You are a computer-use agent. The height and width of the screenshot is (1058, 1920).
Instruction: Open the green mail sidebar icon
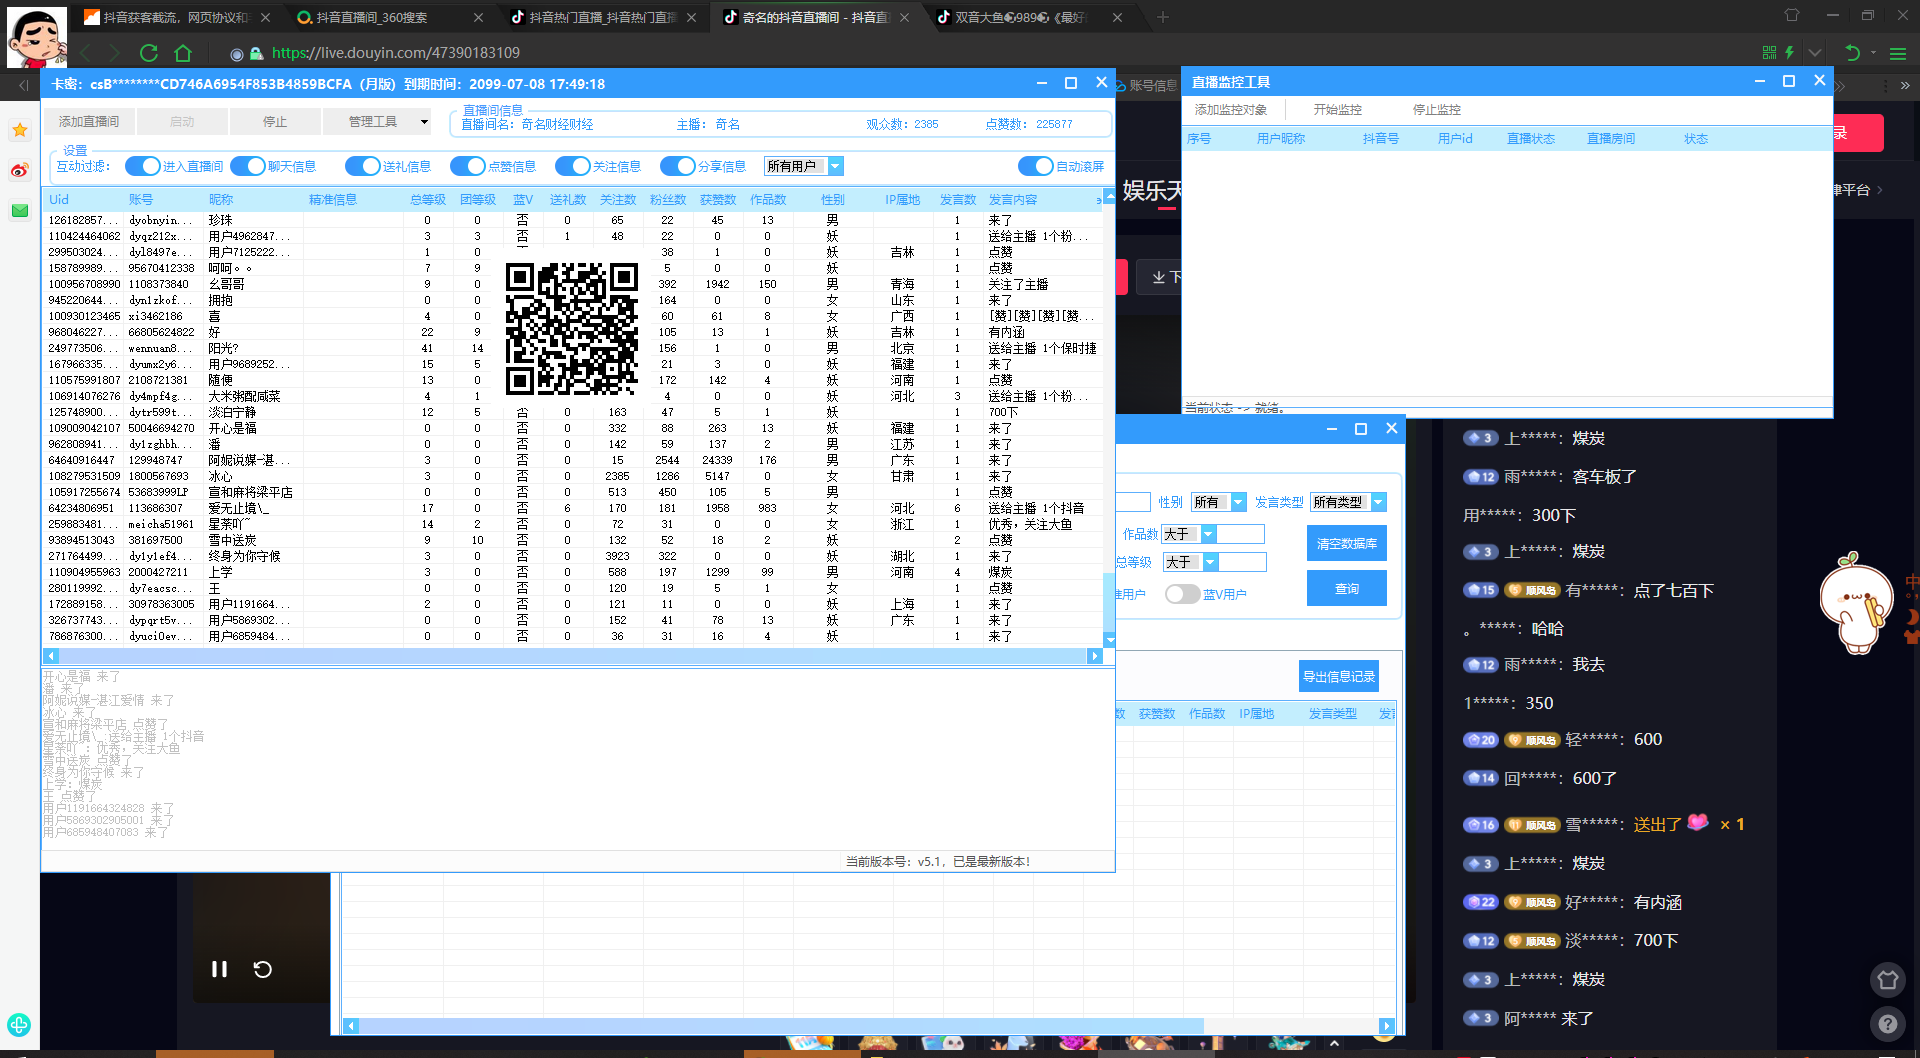click(x=20, y=210)
